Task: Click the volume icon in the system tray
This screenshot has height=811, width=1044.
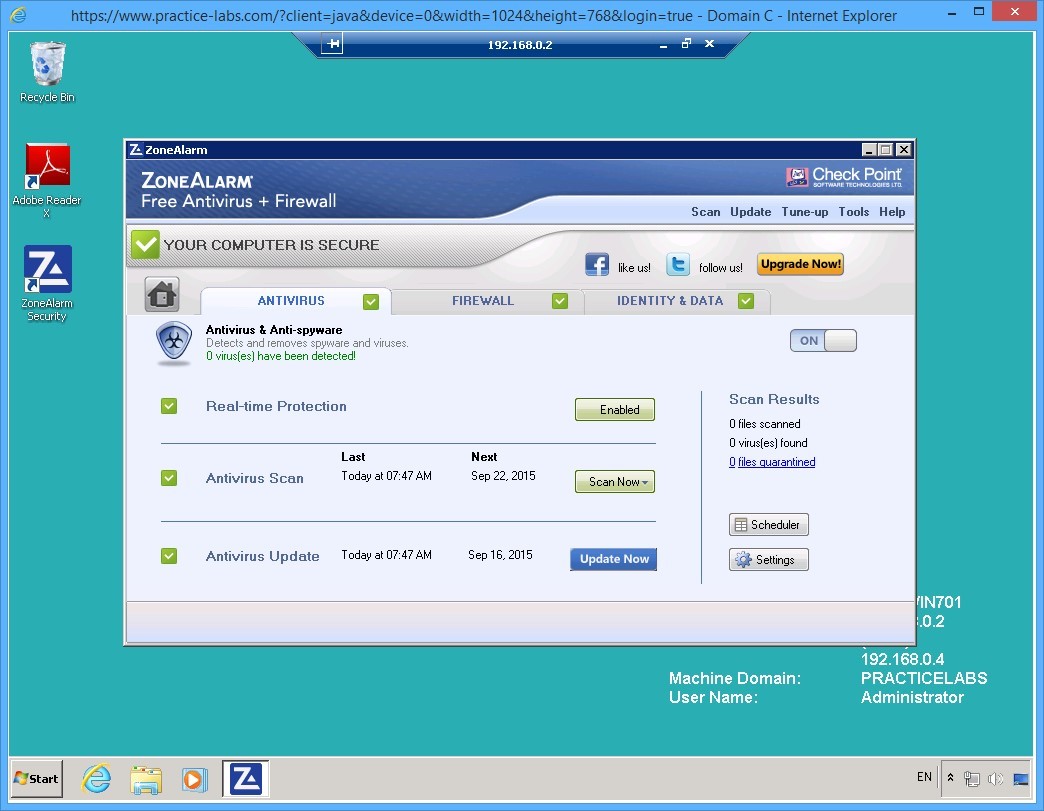Action: [997, 778]
